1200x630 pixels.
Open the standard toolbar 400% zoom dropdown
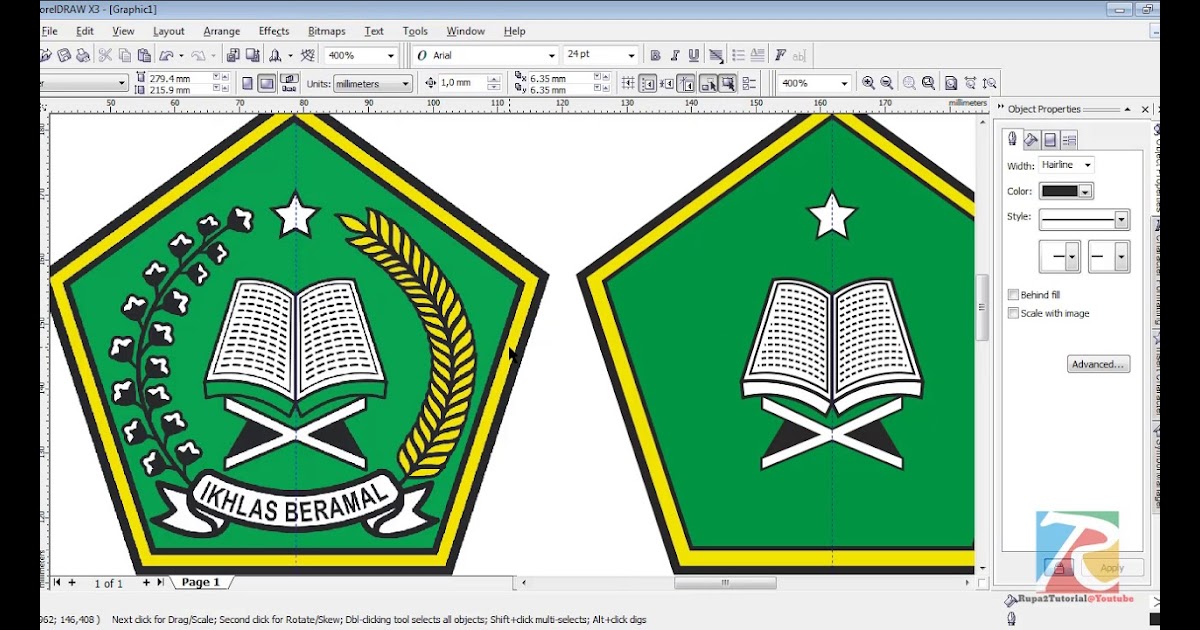tap(389, 56)
